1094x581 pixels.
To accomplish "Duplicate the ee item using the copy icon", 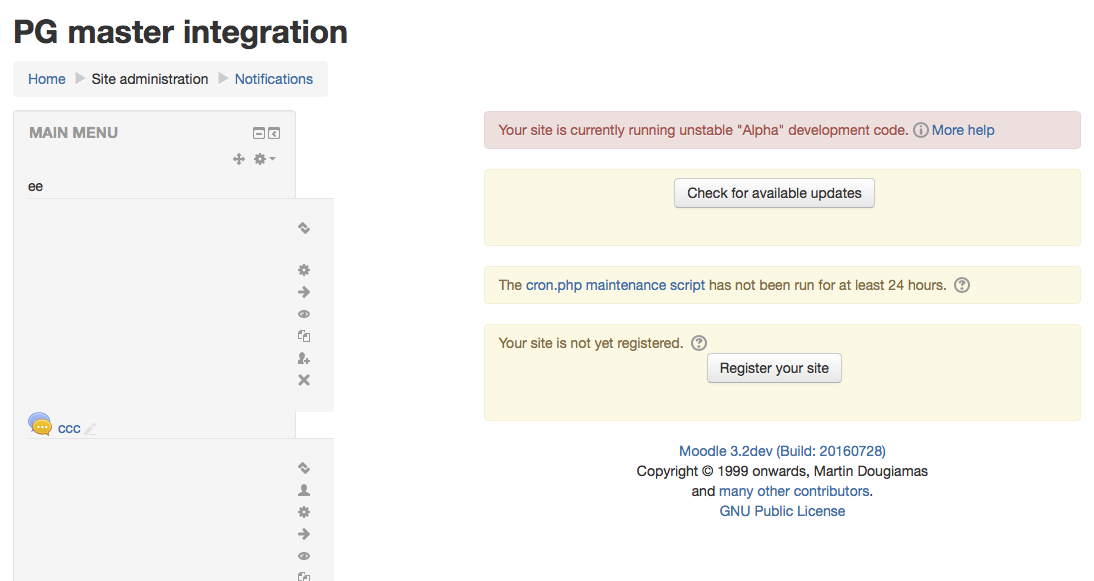I will point(304,336).
